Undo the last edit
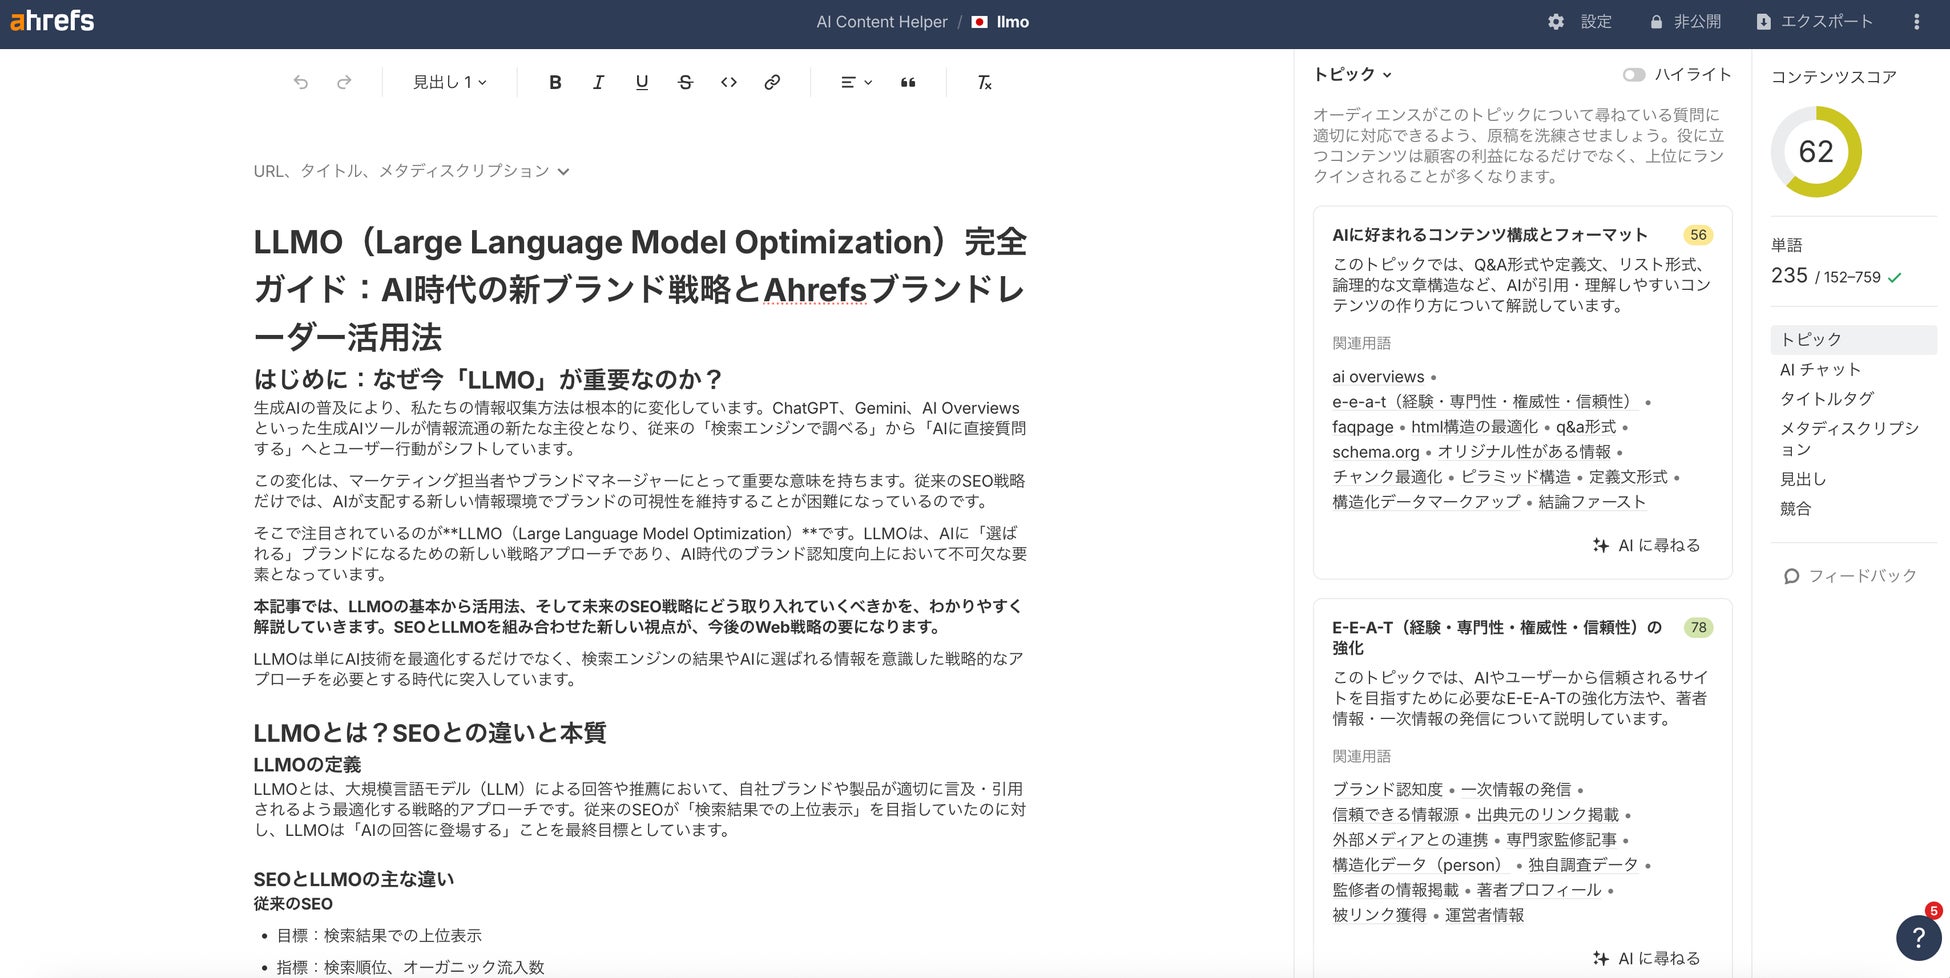Image resolution: width=1950 pixels, height=978 pixels. click(301, 82)
